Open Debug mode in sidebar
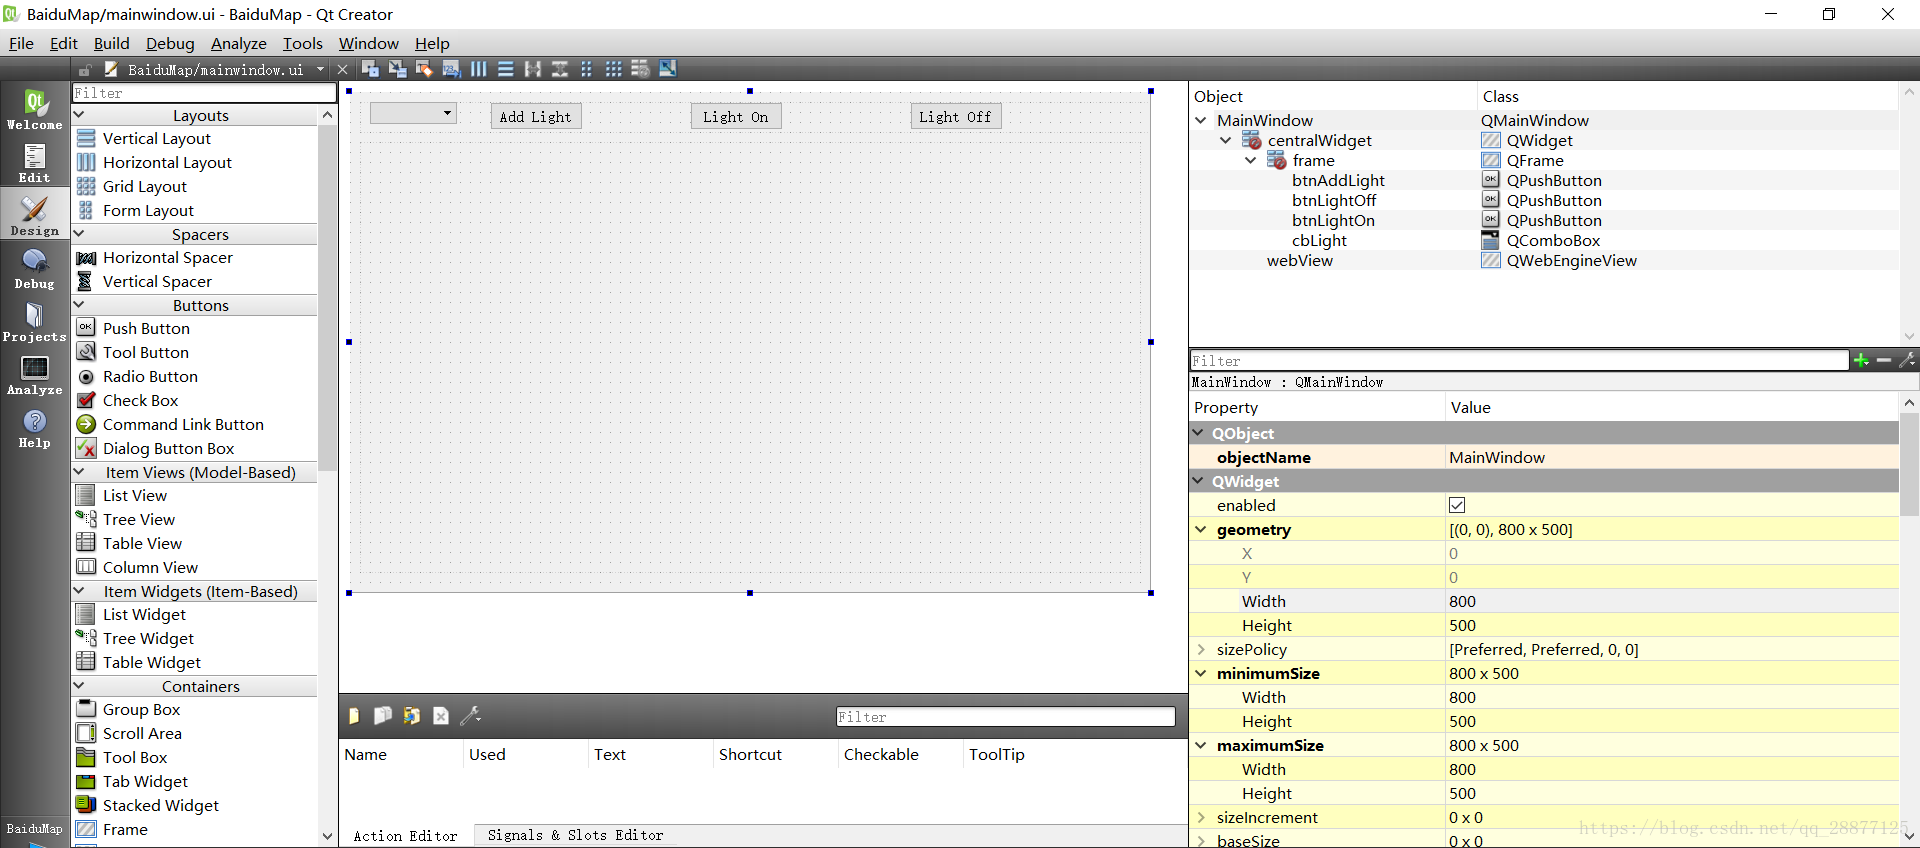Viewport: 1920px width, 848px height. (x=35, y=269)
